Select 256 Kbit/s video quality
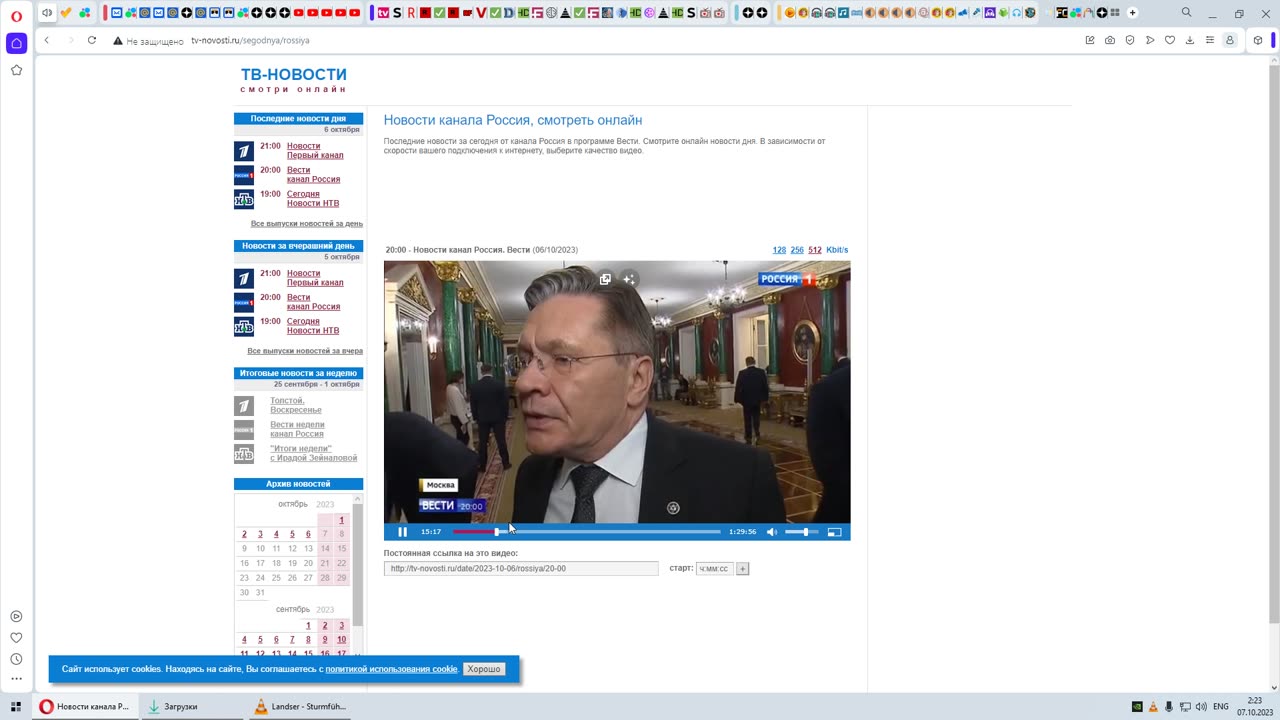1280x720 pixels. click(x=797, y=250)
